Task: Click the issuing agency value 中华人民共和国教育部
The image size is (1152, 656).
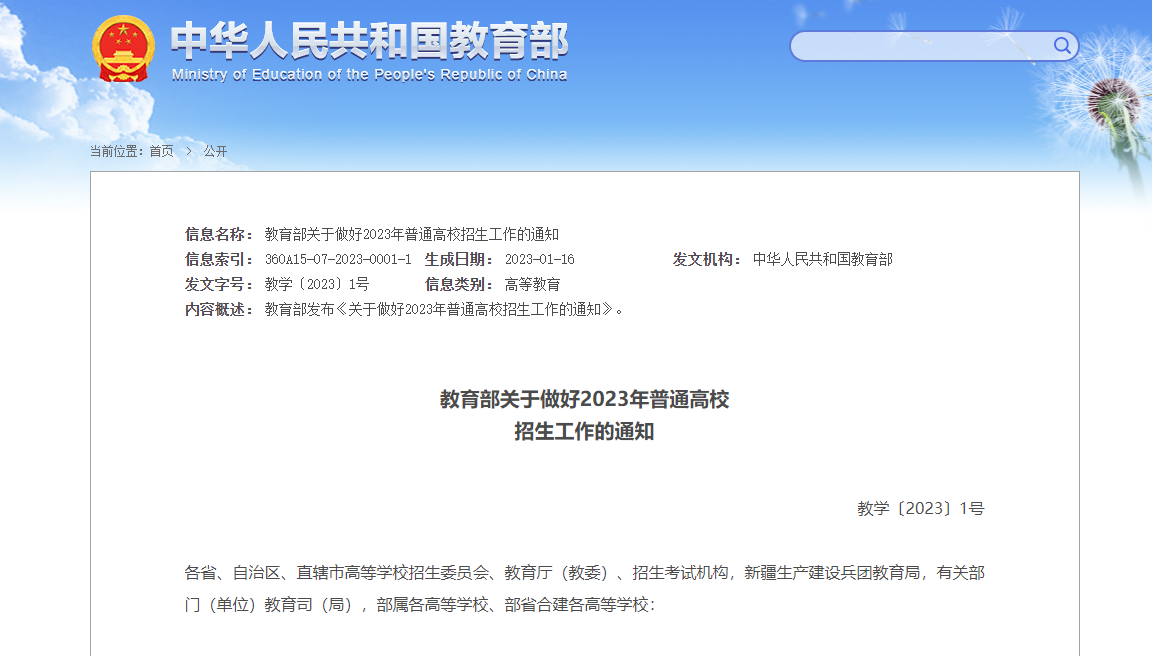Action: [x=822, y=259]
